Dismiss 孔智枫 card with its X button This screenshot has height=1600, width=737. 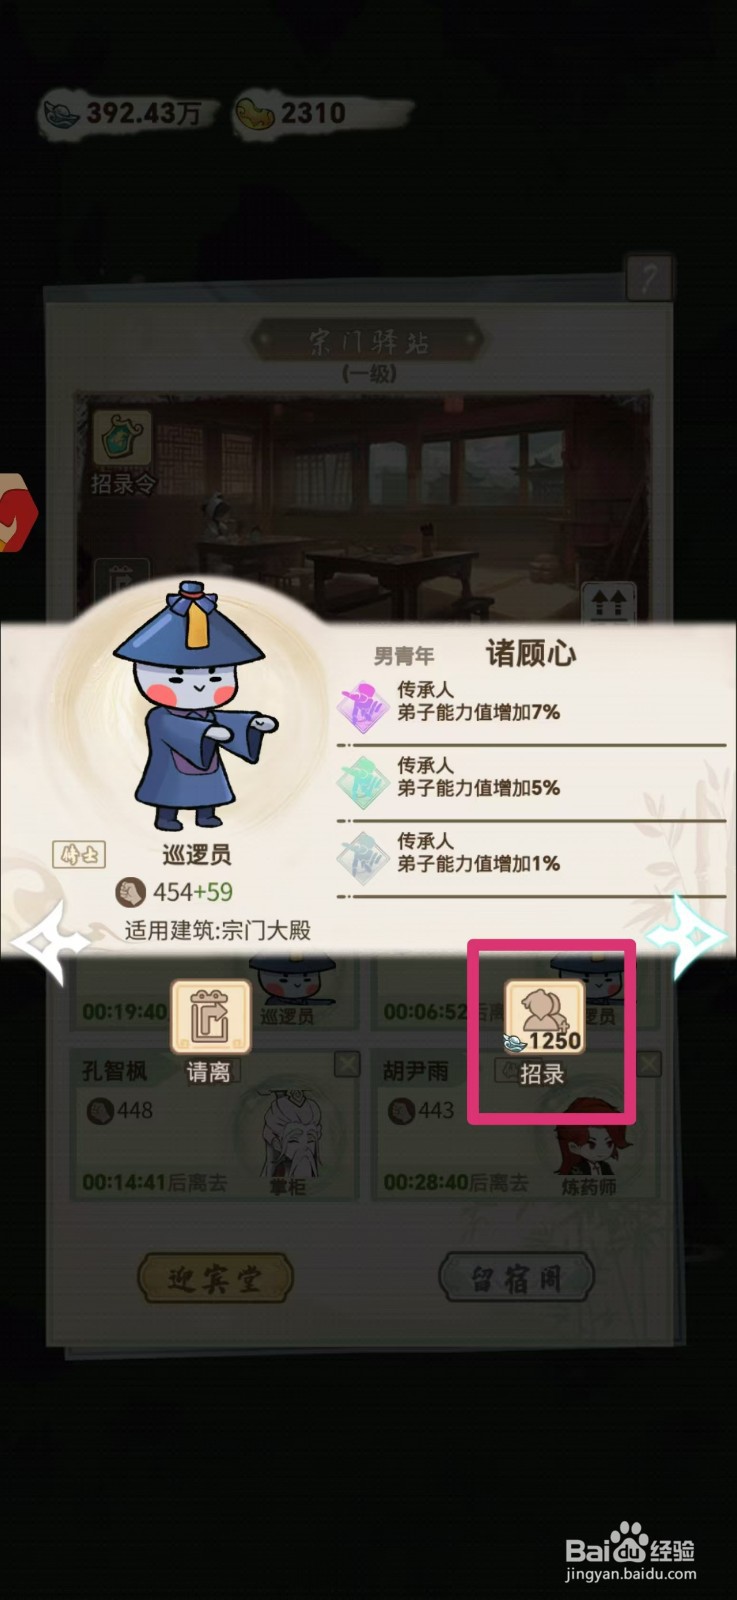pyautogui.click(x=347, y=1064)
